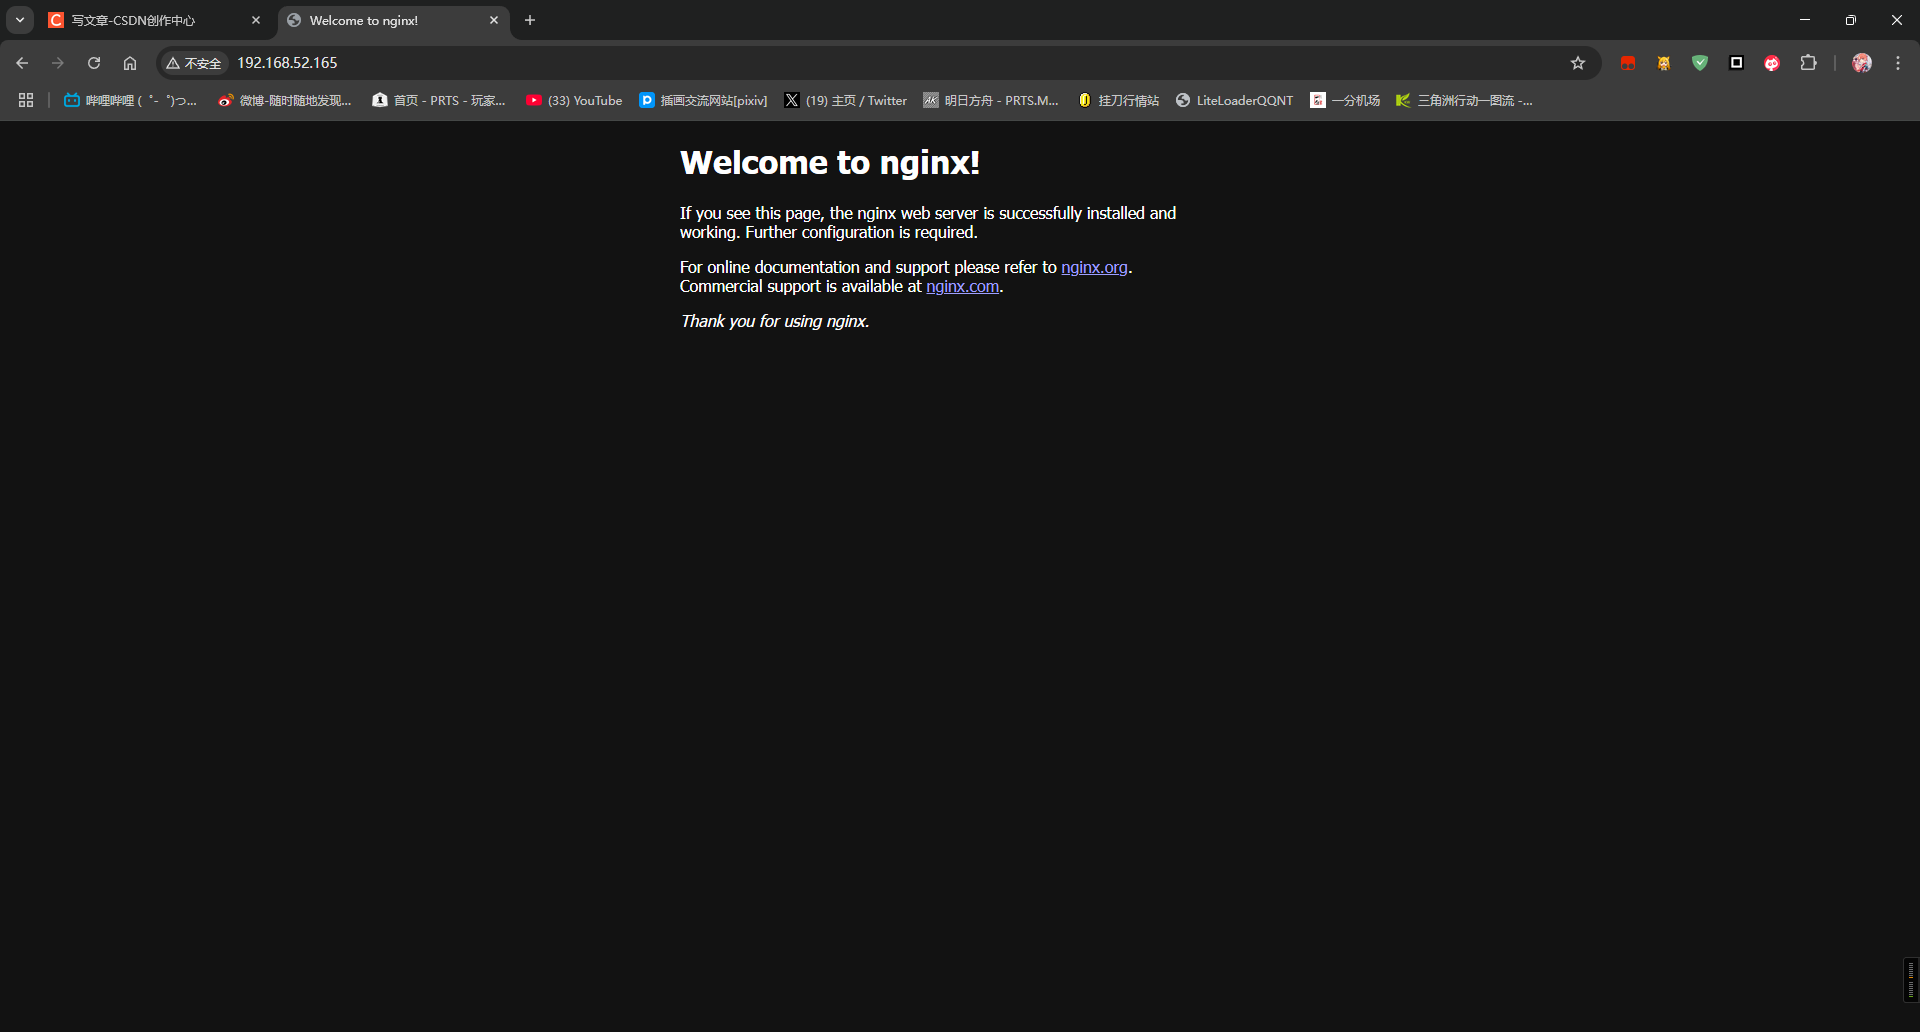The image size is (1920, 1032).
Task: Open the 首页 - PRTS bookmark
Action: click(x=438, y=100)
